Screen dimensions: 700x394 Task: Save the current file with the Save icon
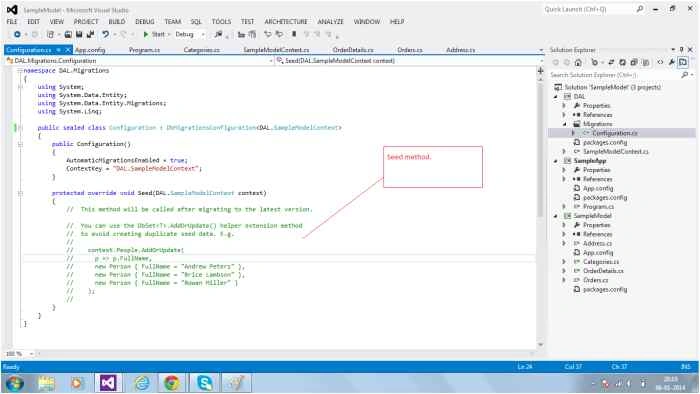click(x=79, y=34)
